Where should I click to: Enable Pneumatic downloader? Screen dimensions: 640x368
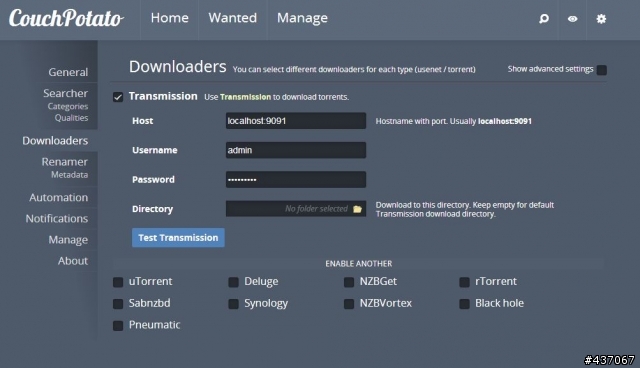point(118,326)
